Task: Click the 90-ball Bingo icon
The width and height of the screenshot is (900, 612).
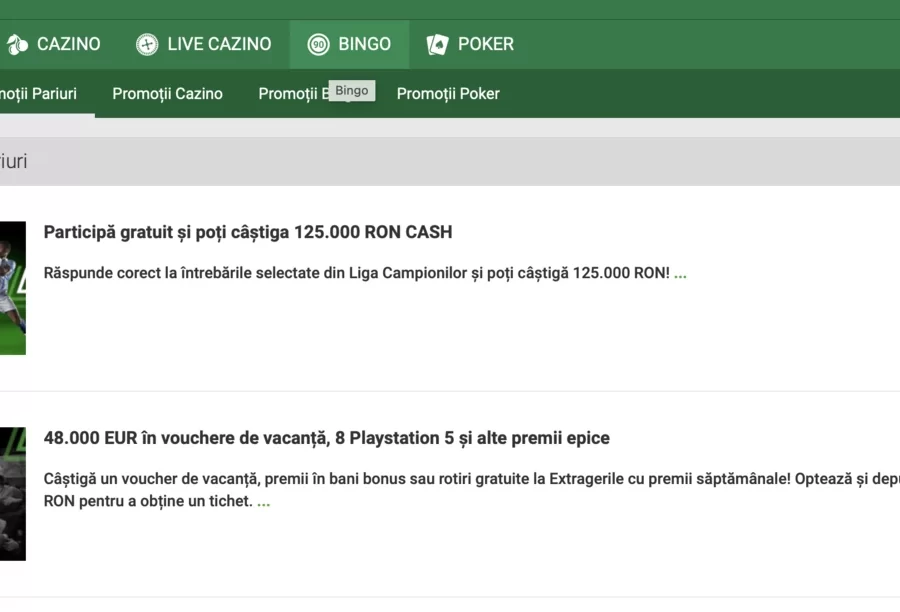Action: (319, 44)
